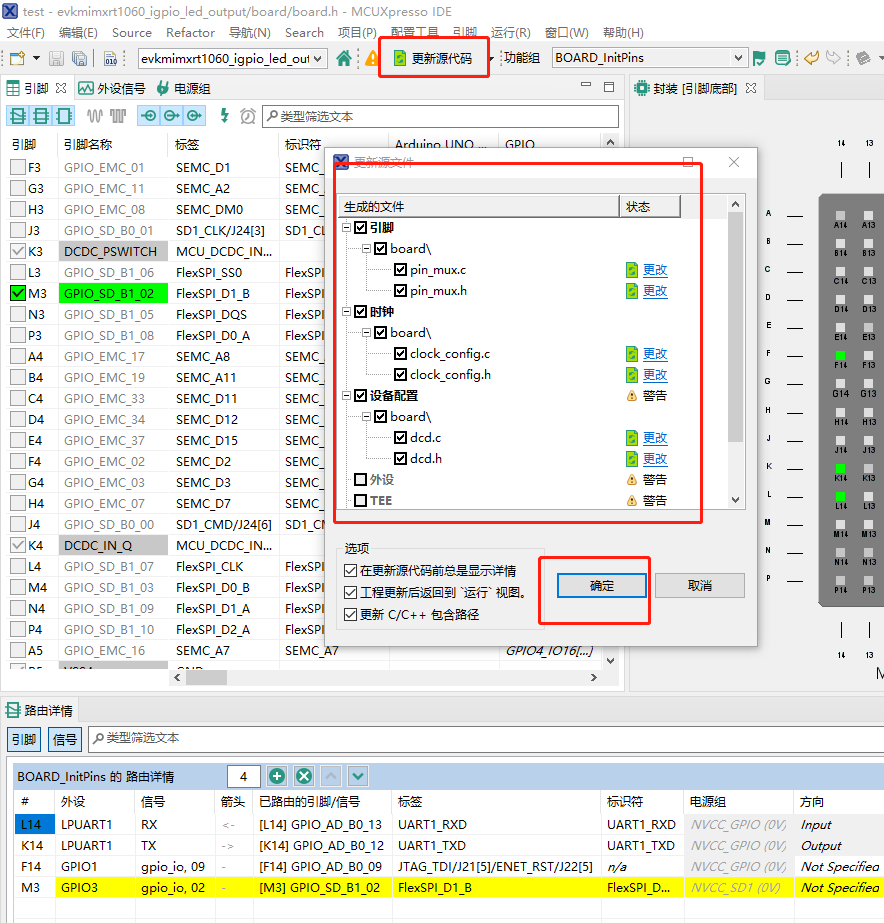Click the pins table horizontal scrollbar thumb
Viewport: 884px width, 923px height.
click(207, 678)
